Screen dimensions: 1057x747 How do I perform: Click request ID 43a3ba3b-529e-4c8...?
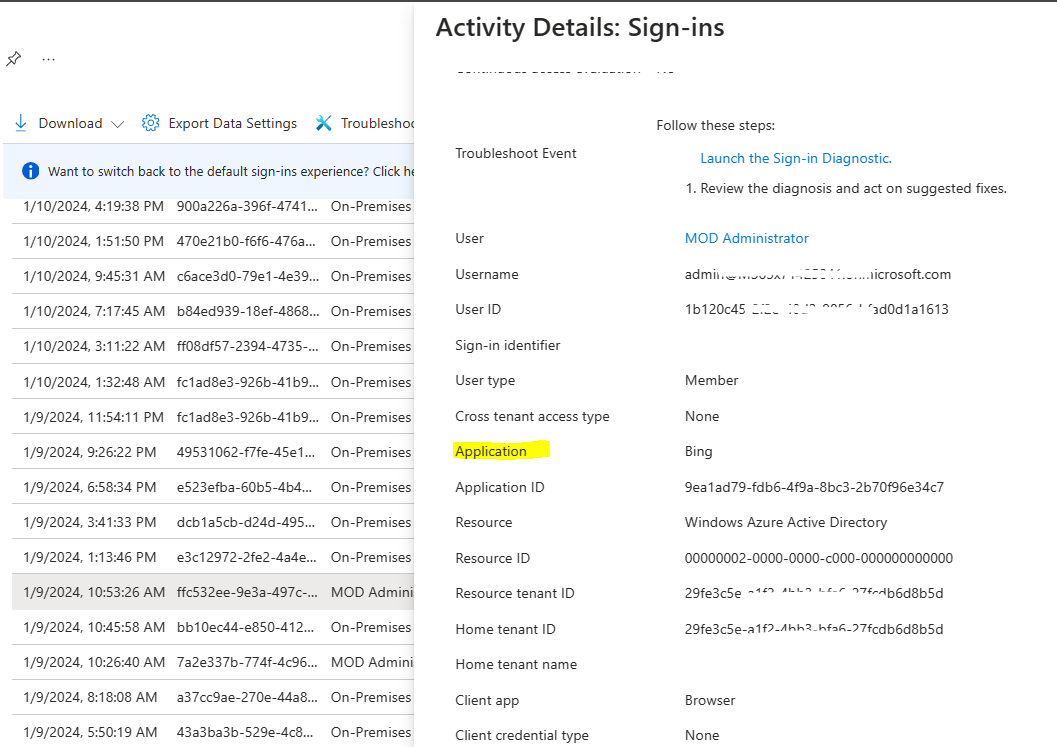(245, 732)
